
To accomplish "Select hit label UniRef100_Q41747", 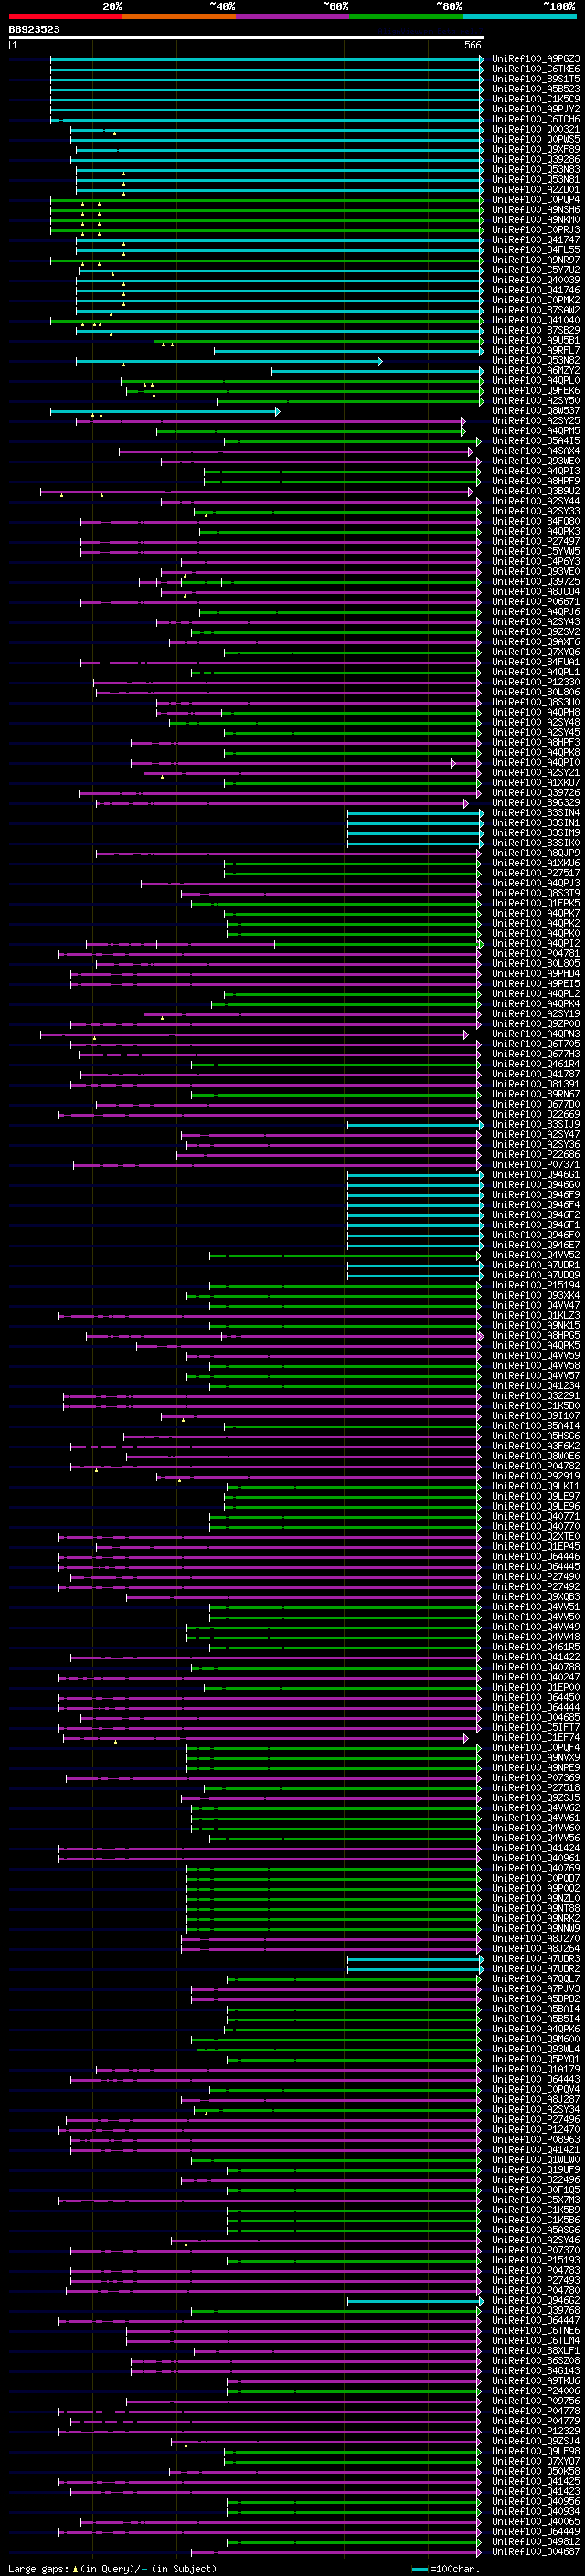I will [536, 240].
